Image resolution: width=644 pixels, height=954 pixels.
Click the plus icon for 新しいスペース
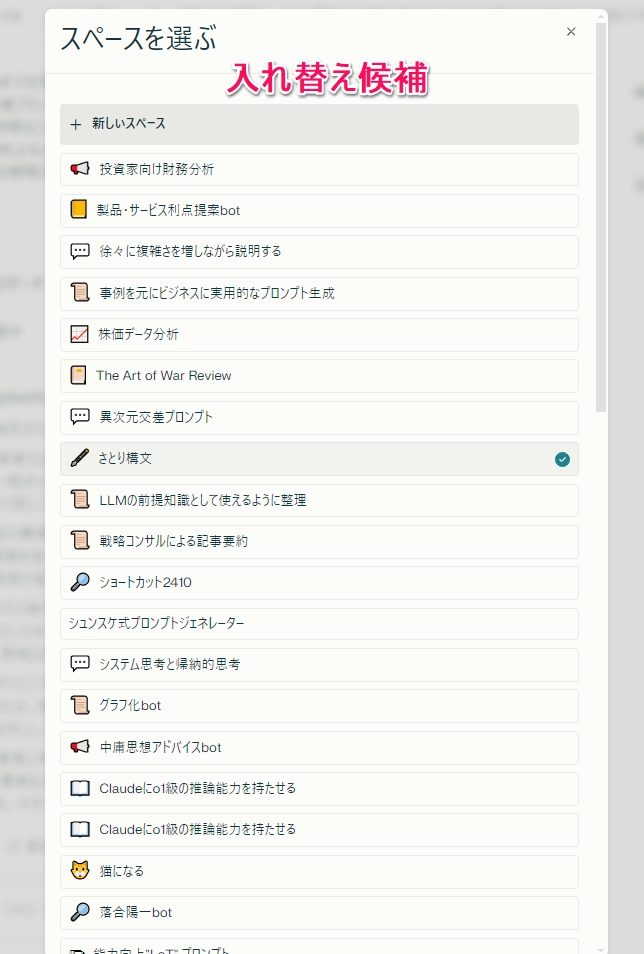pyautogui.click(x=76, y=125)
